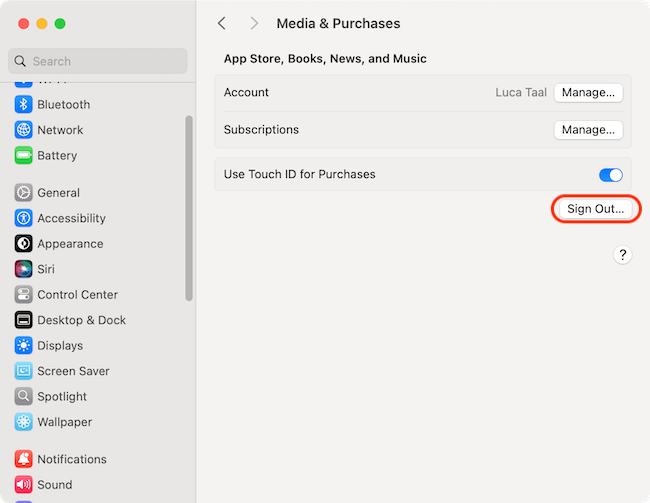Go forward using the right chevron
Image resolution: width=650 pixels, height=503 pixels.
pyautogui.click(x=254, y=23)
